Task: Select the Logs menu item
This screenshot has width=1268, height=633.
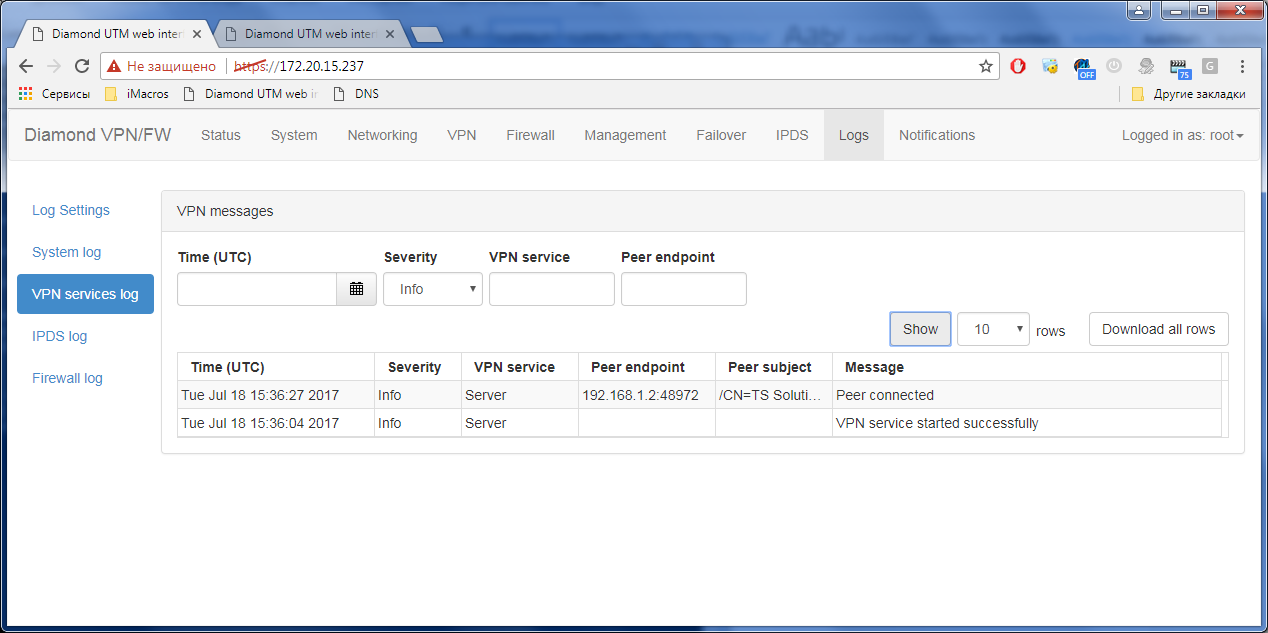Action: click(854, 135)
